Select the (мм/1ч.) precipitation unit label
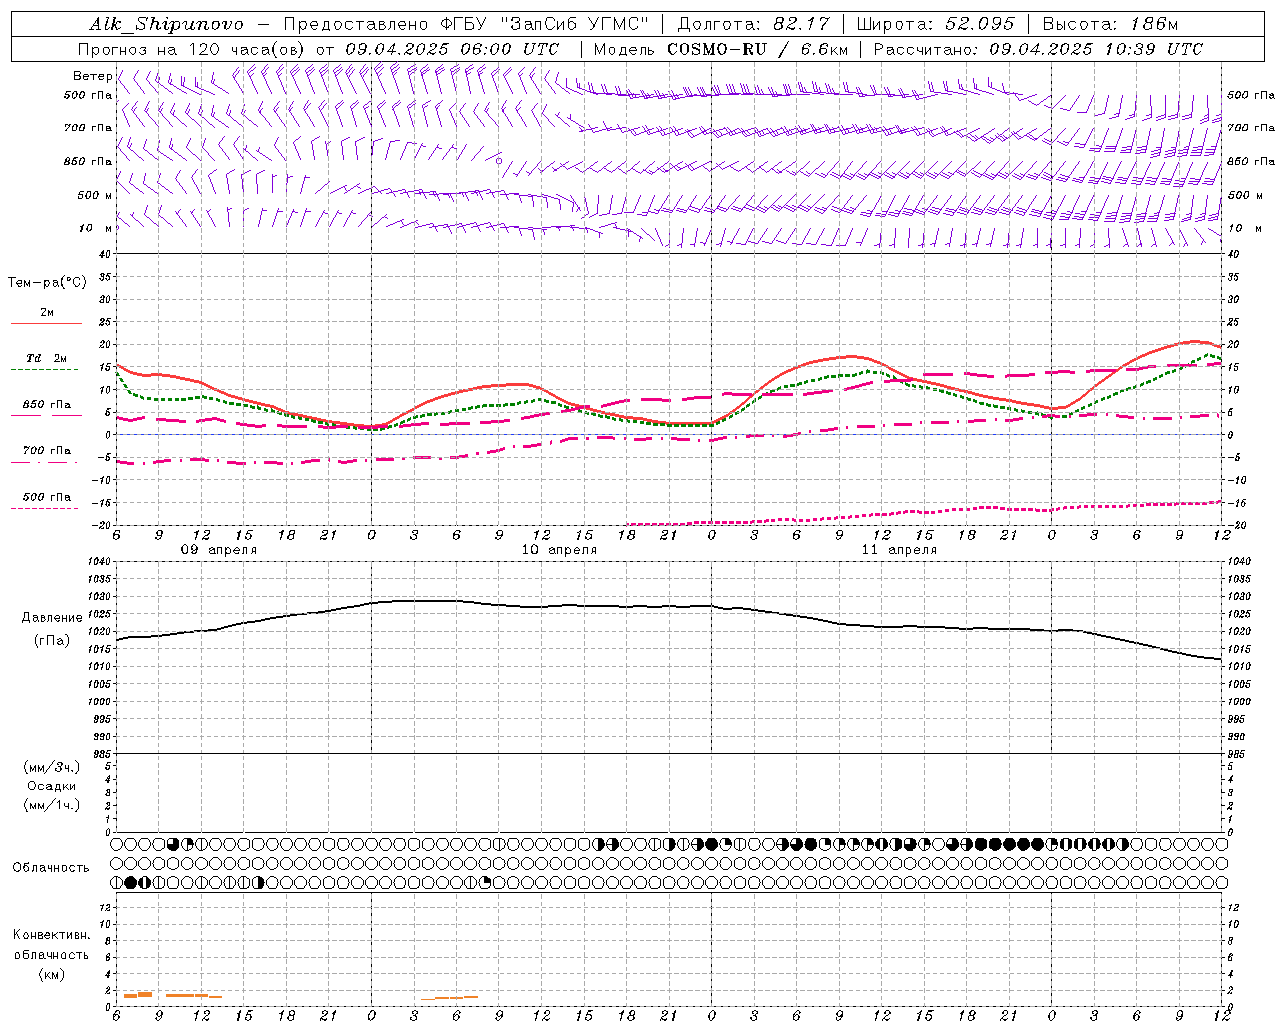 pyautogui.click(x=52, y=805)
